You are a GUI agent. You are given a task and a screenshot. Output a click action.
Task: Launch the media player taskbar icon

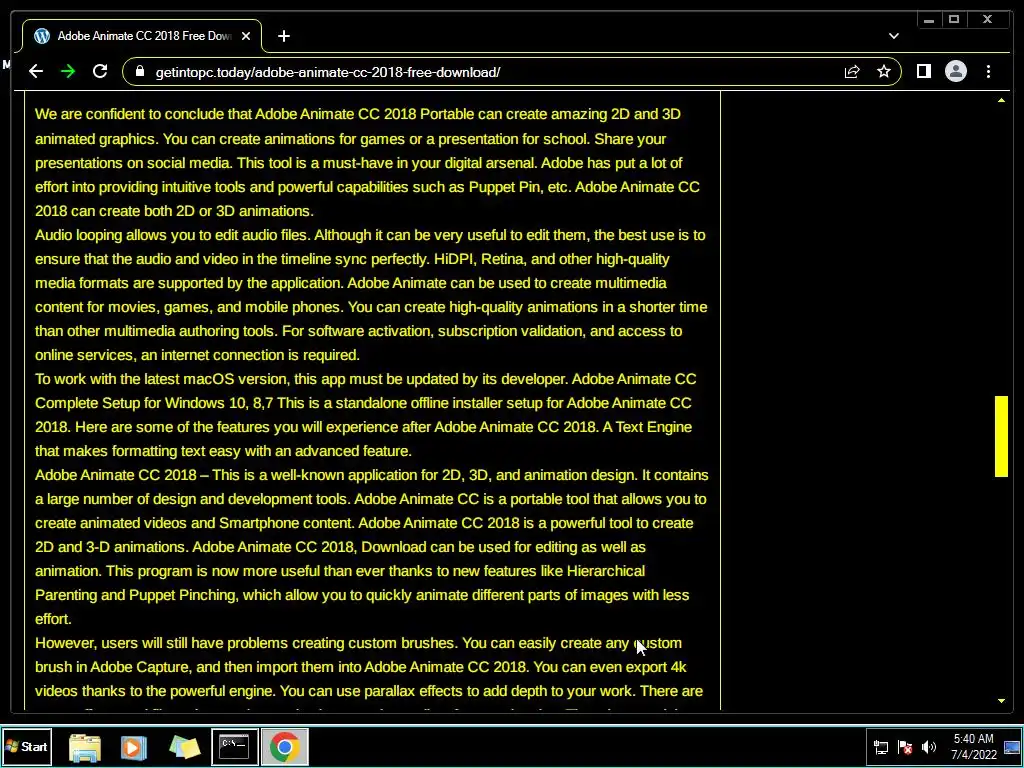tap(134, 747)
